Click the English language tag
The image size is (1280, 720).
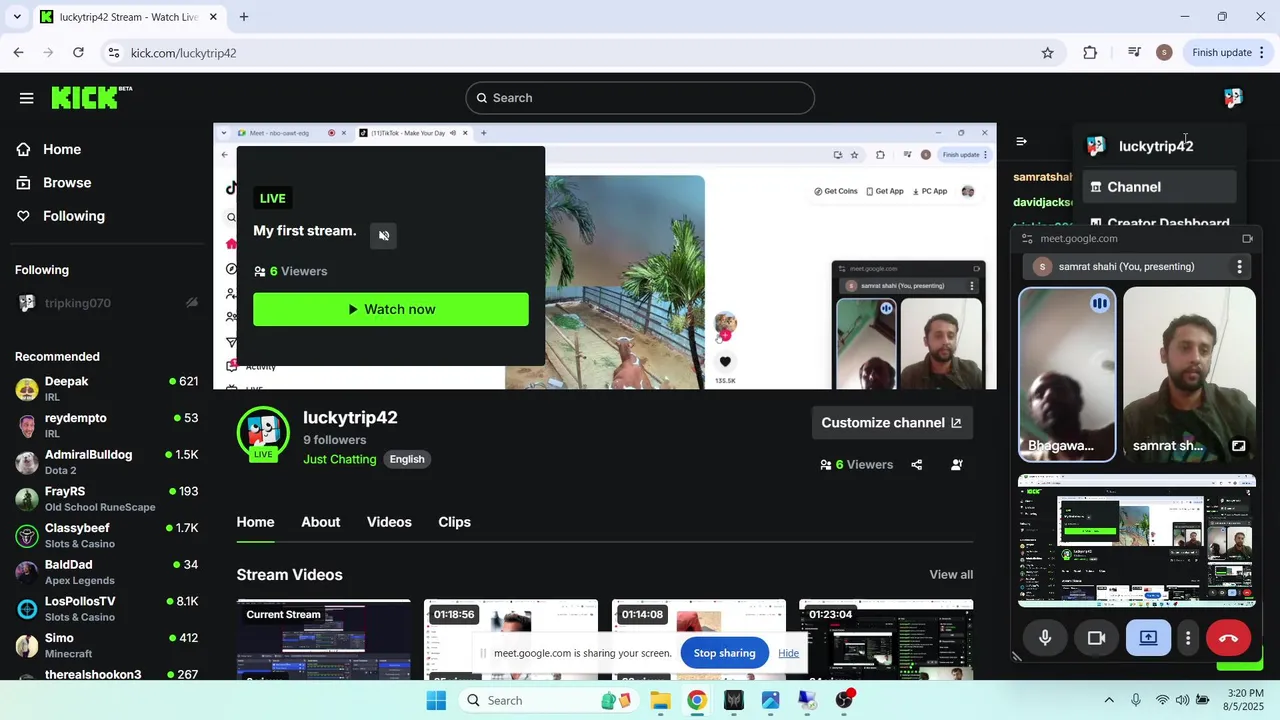[407, 459]
